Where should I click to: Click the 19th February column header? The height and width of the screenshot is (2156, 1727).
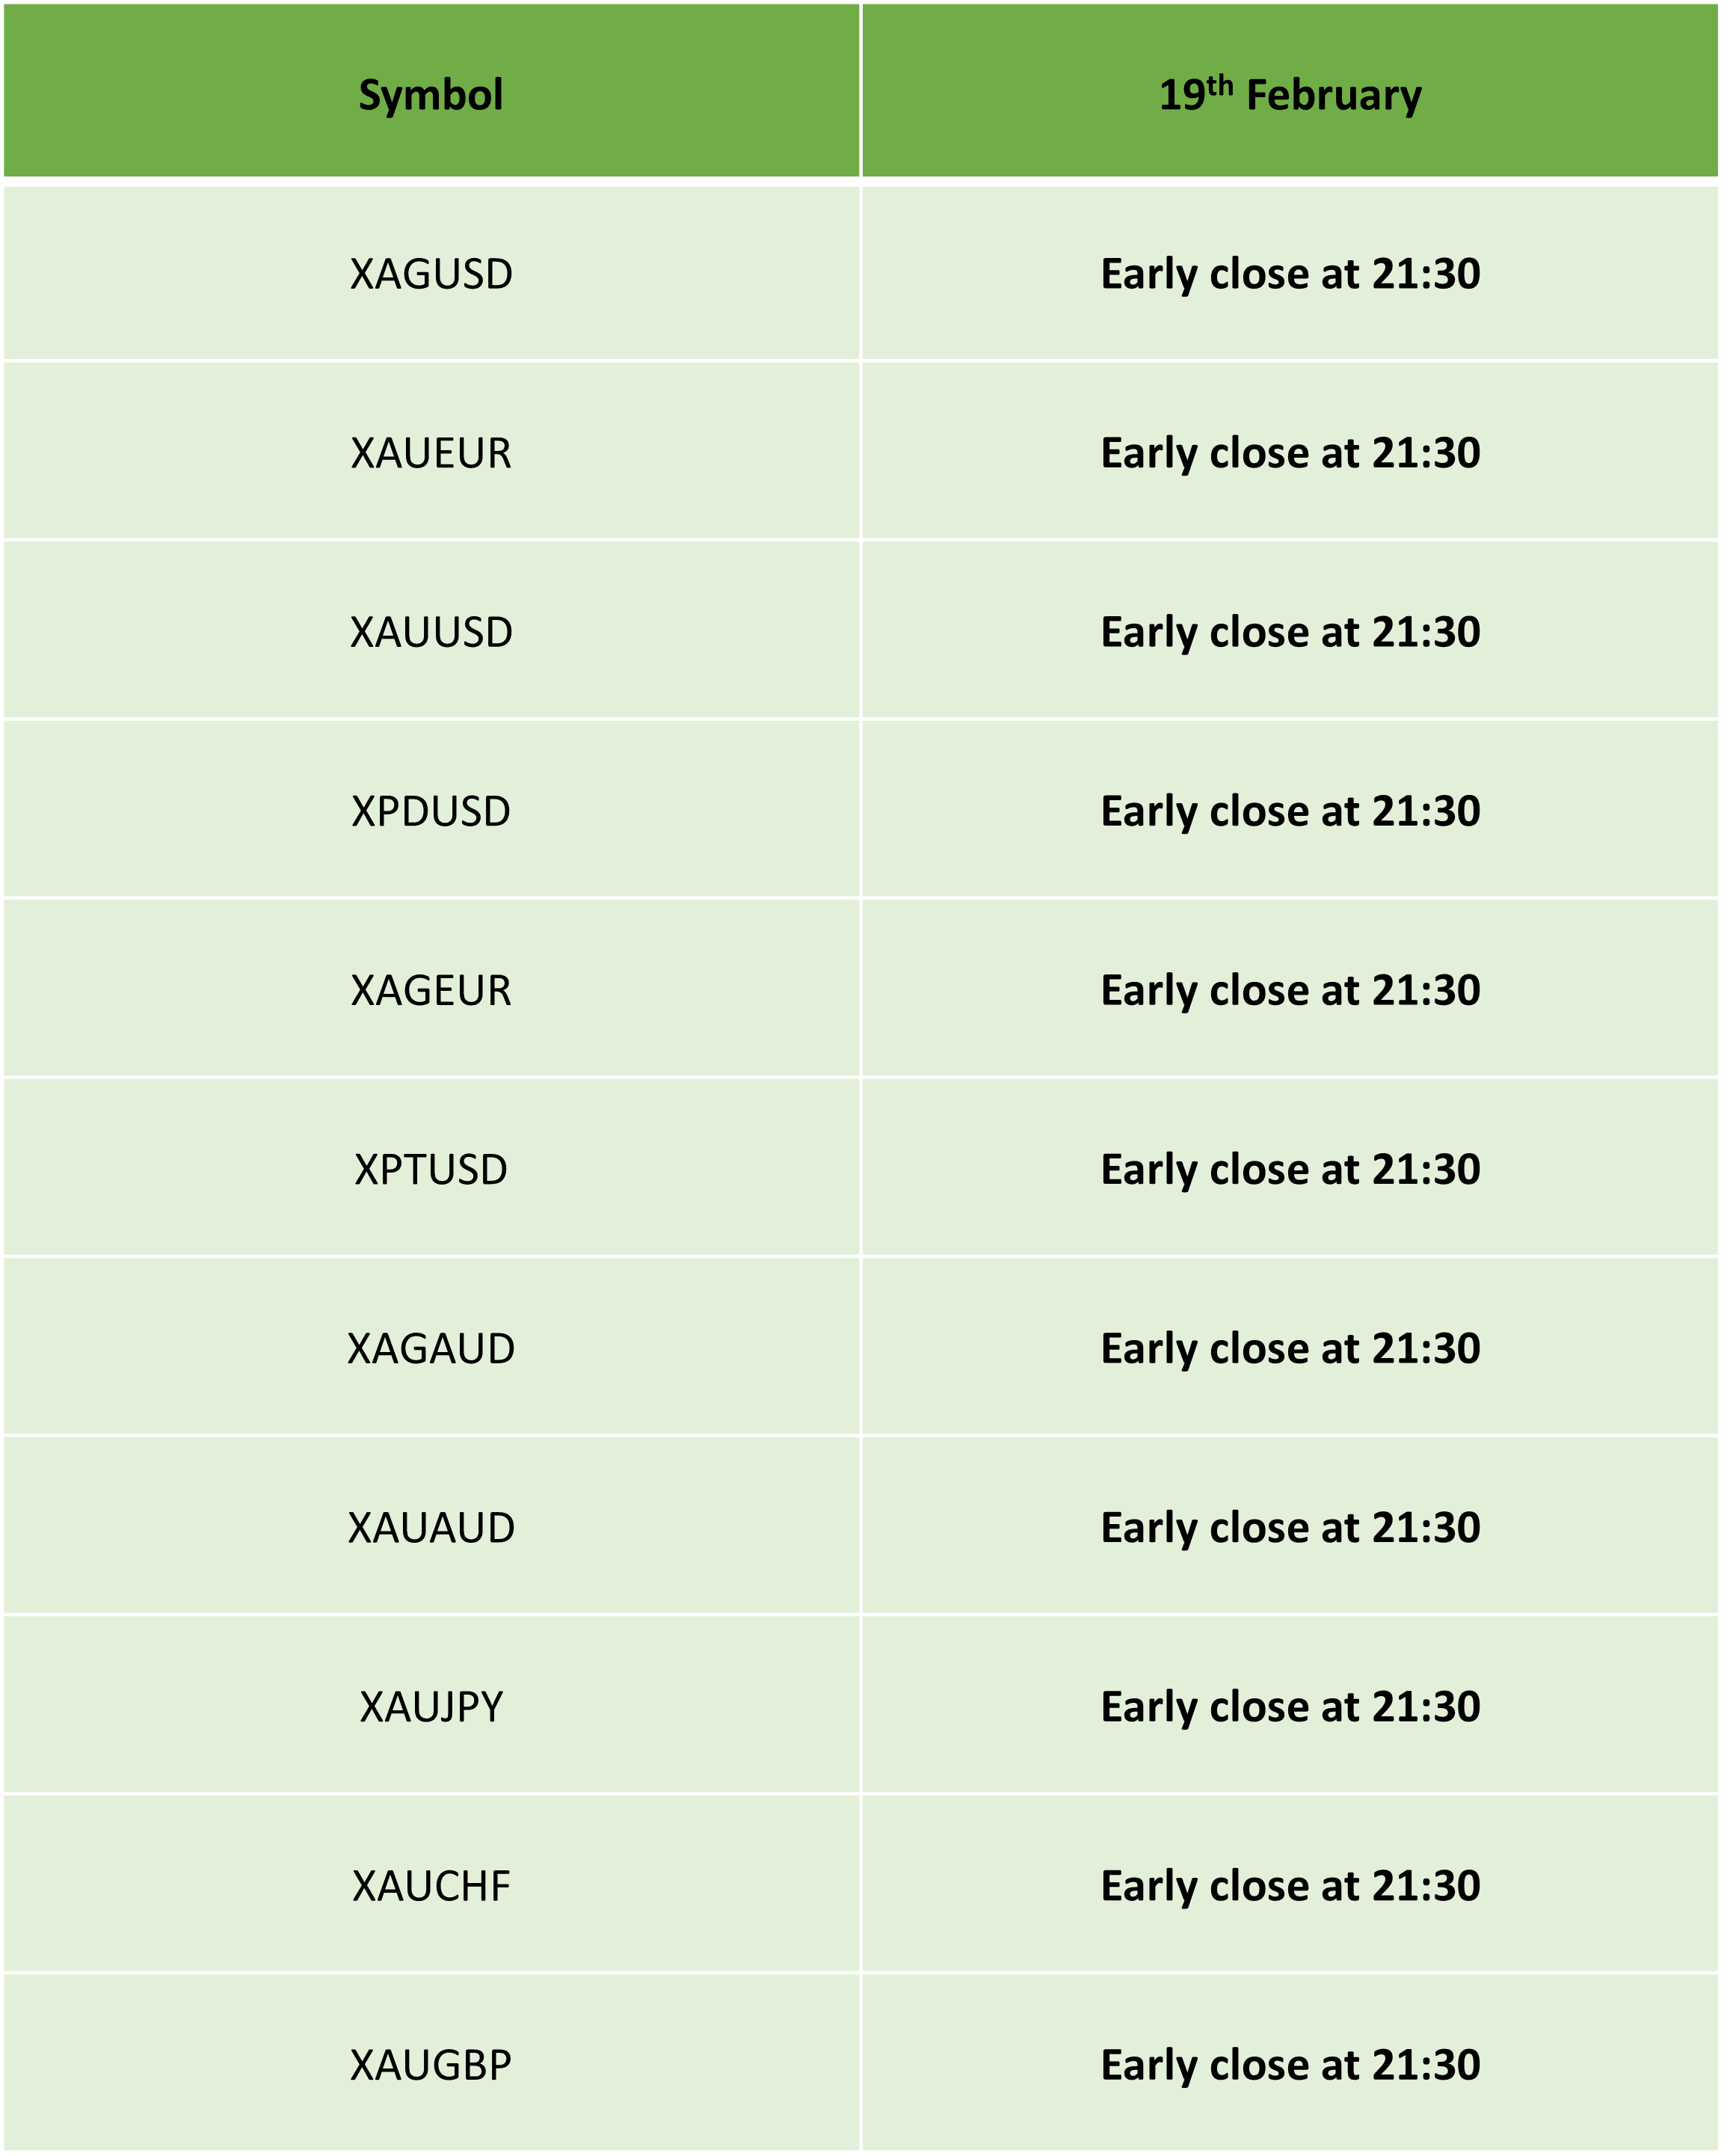pos(1290,91)
